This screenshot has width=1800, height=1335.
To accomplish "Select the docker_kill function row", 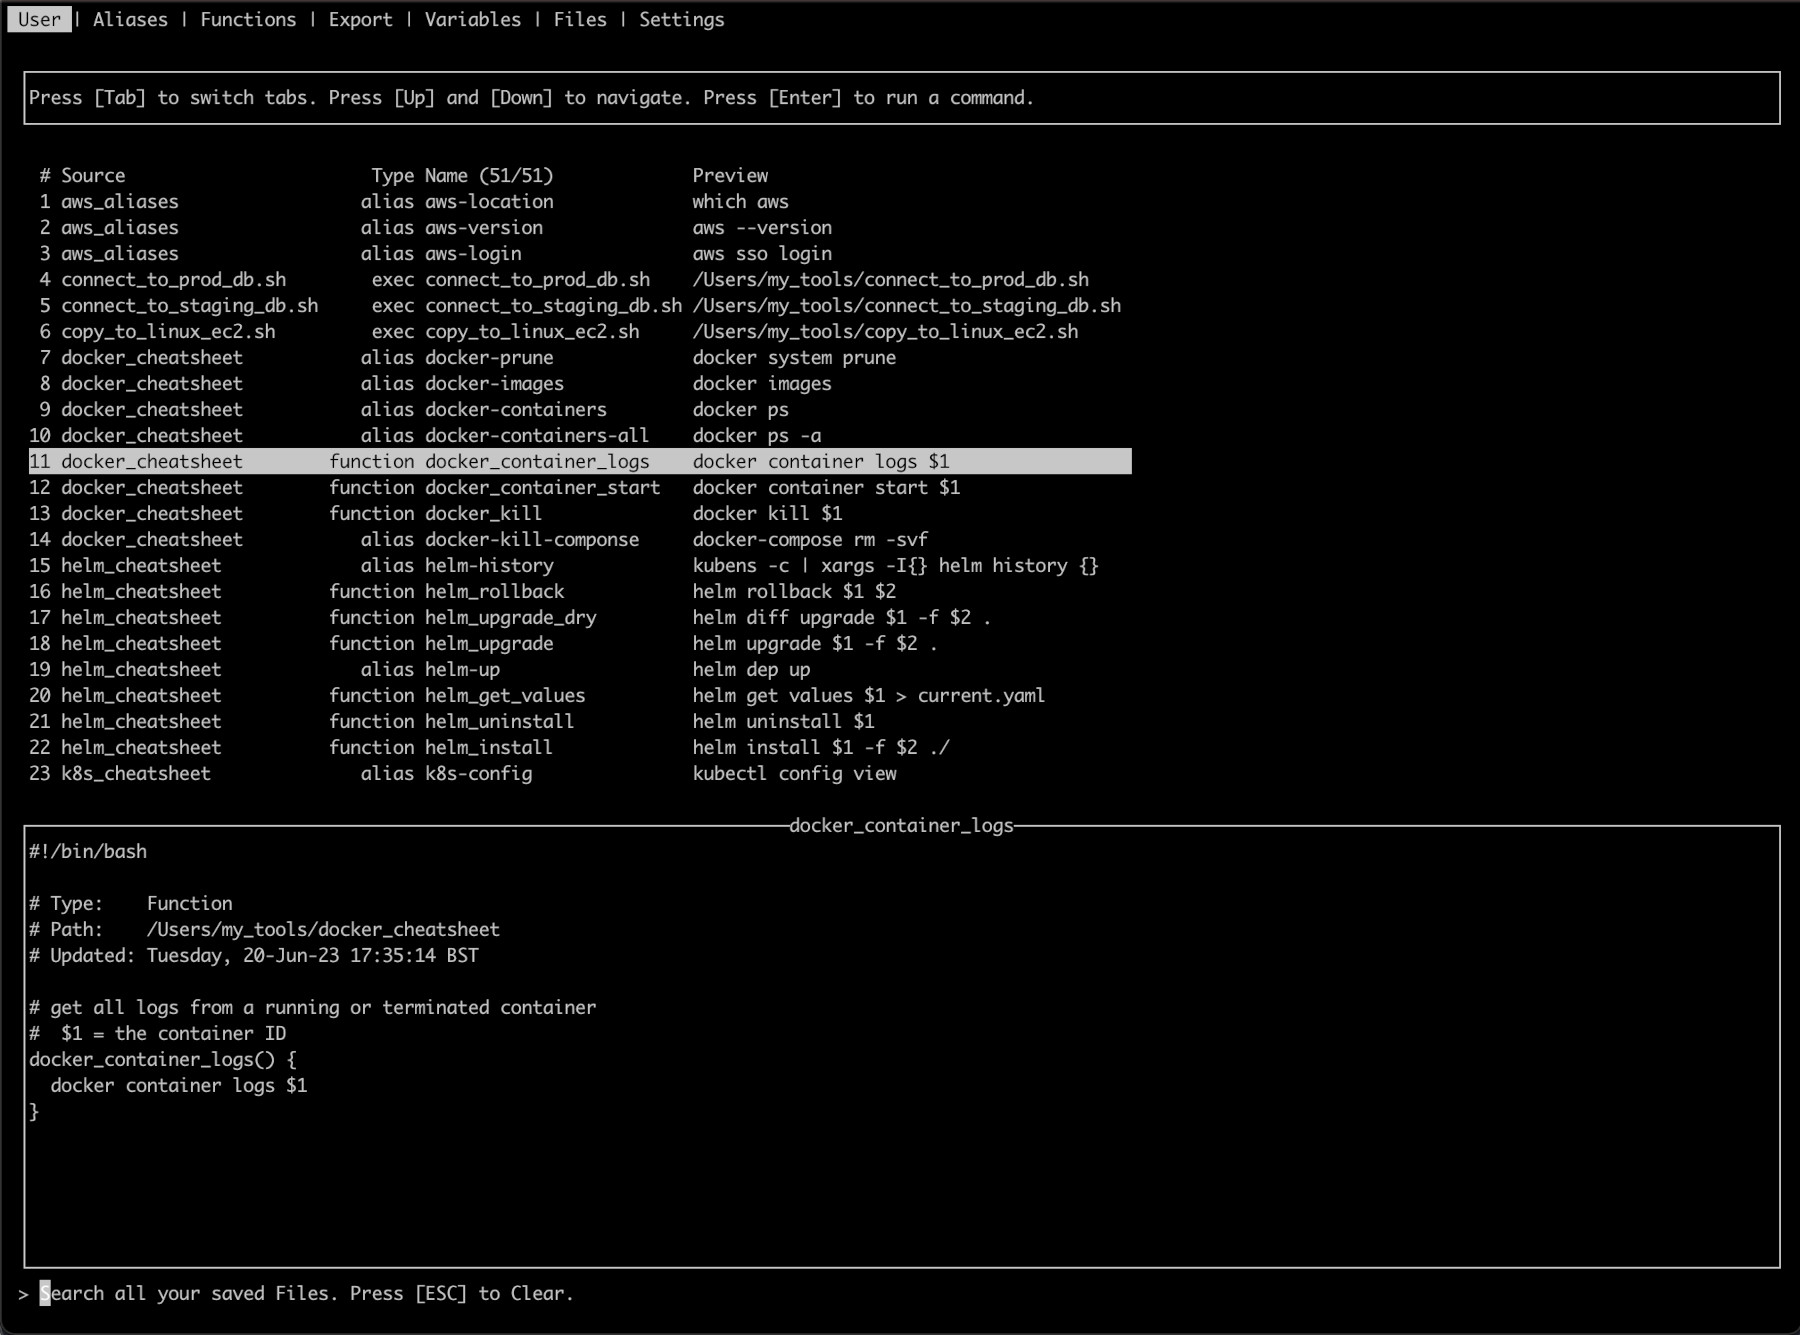I will pos(483,514).
